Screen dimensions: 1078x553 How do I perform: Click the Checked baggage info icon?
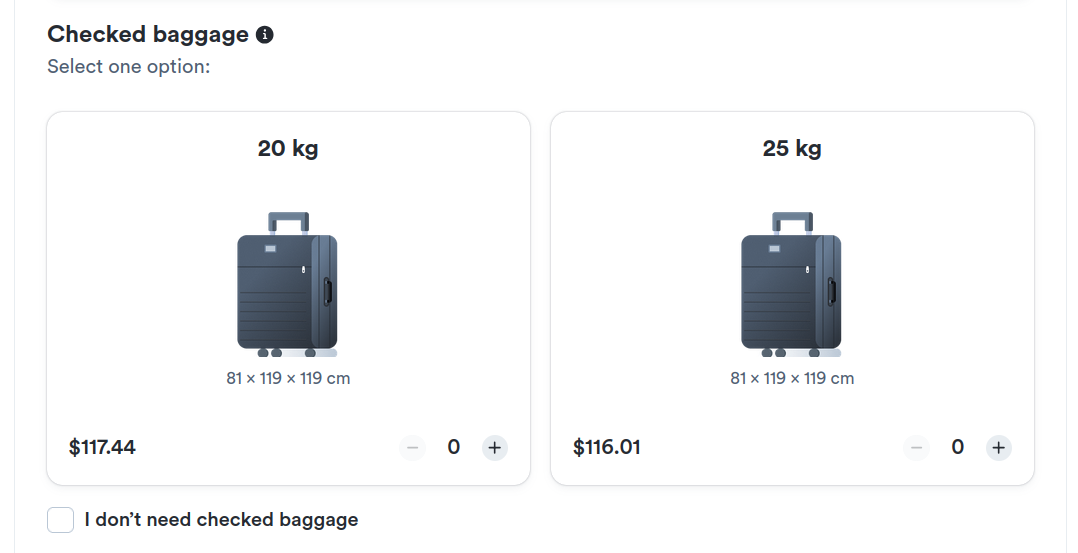click(x=264, y=35)
